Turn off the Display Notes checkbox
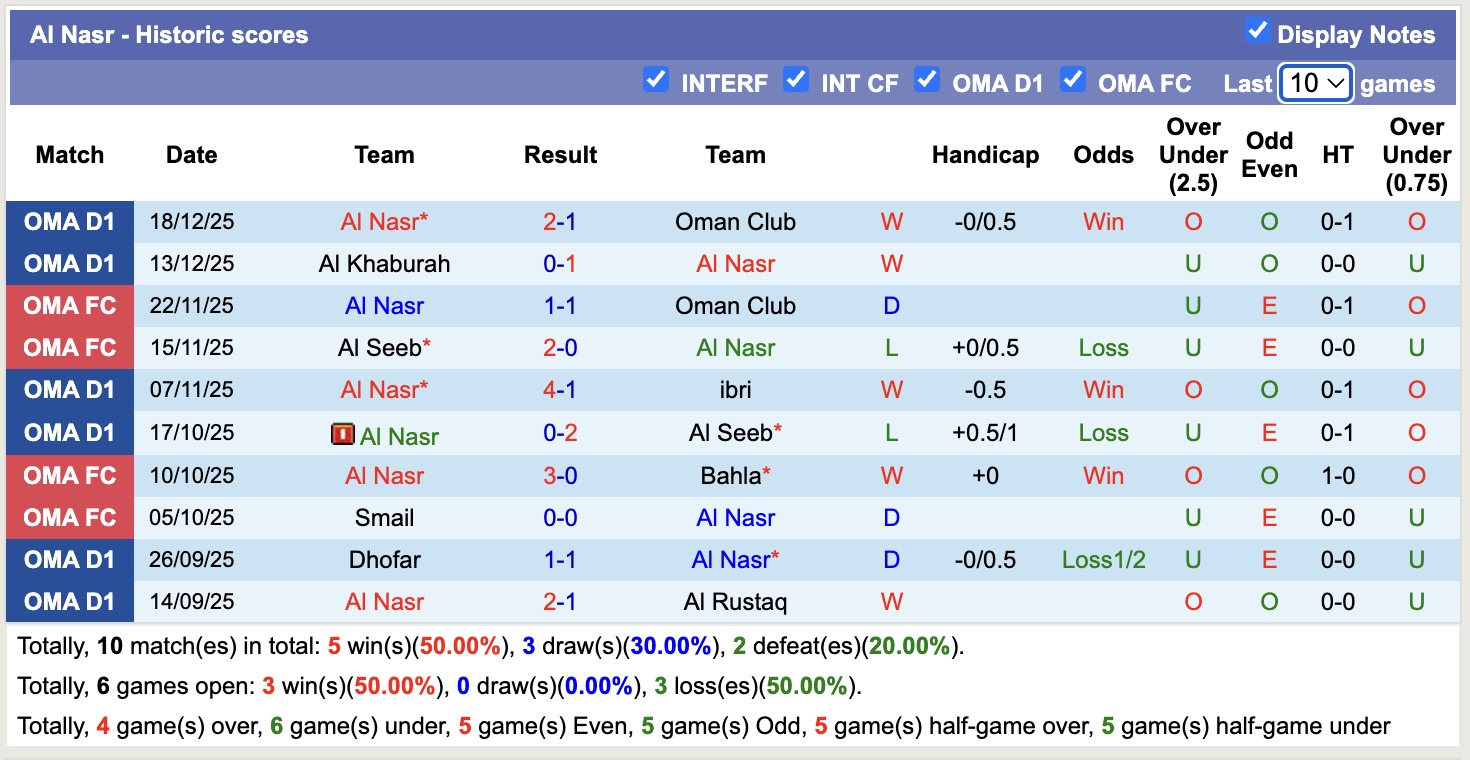1470x760 pixels. tap(1256, 32)
